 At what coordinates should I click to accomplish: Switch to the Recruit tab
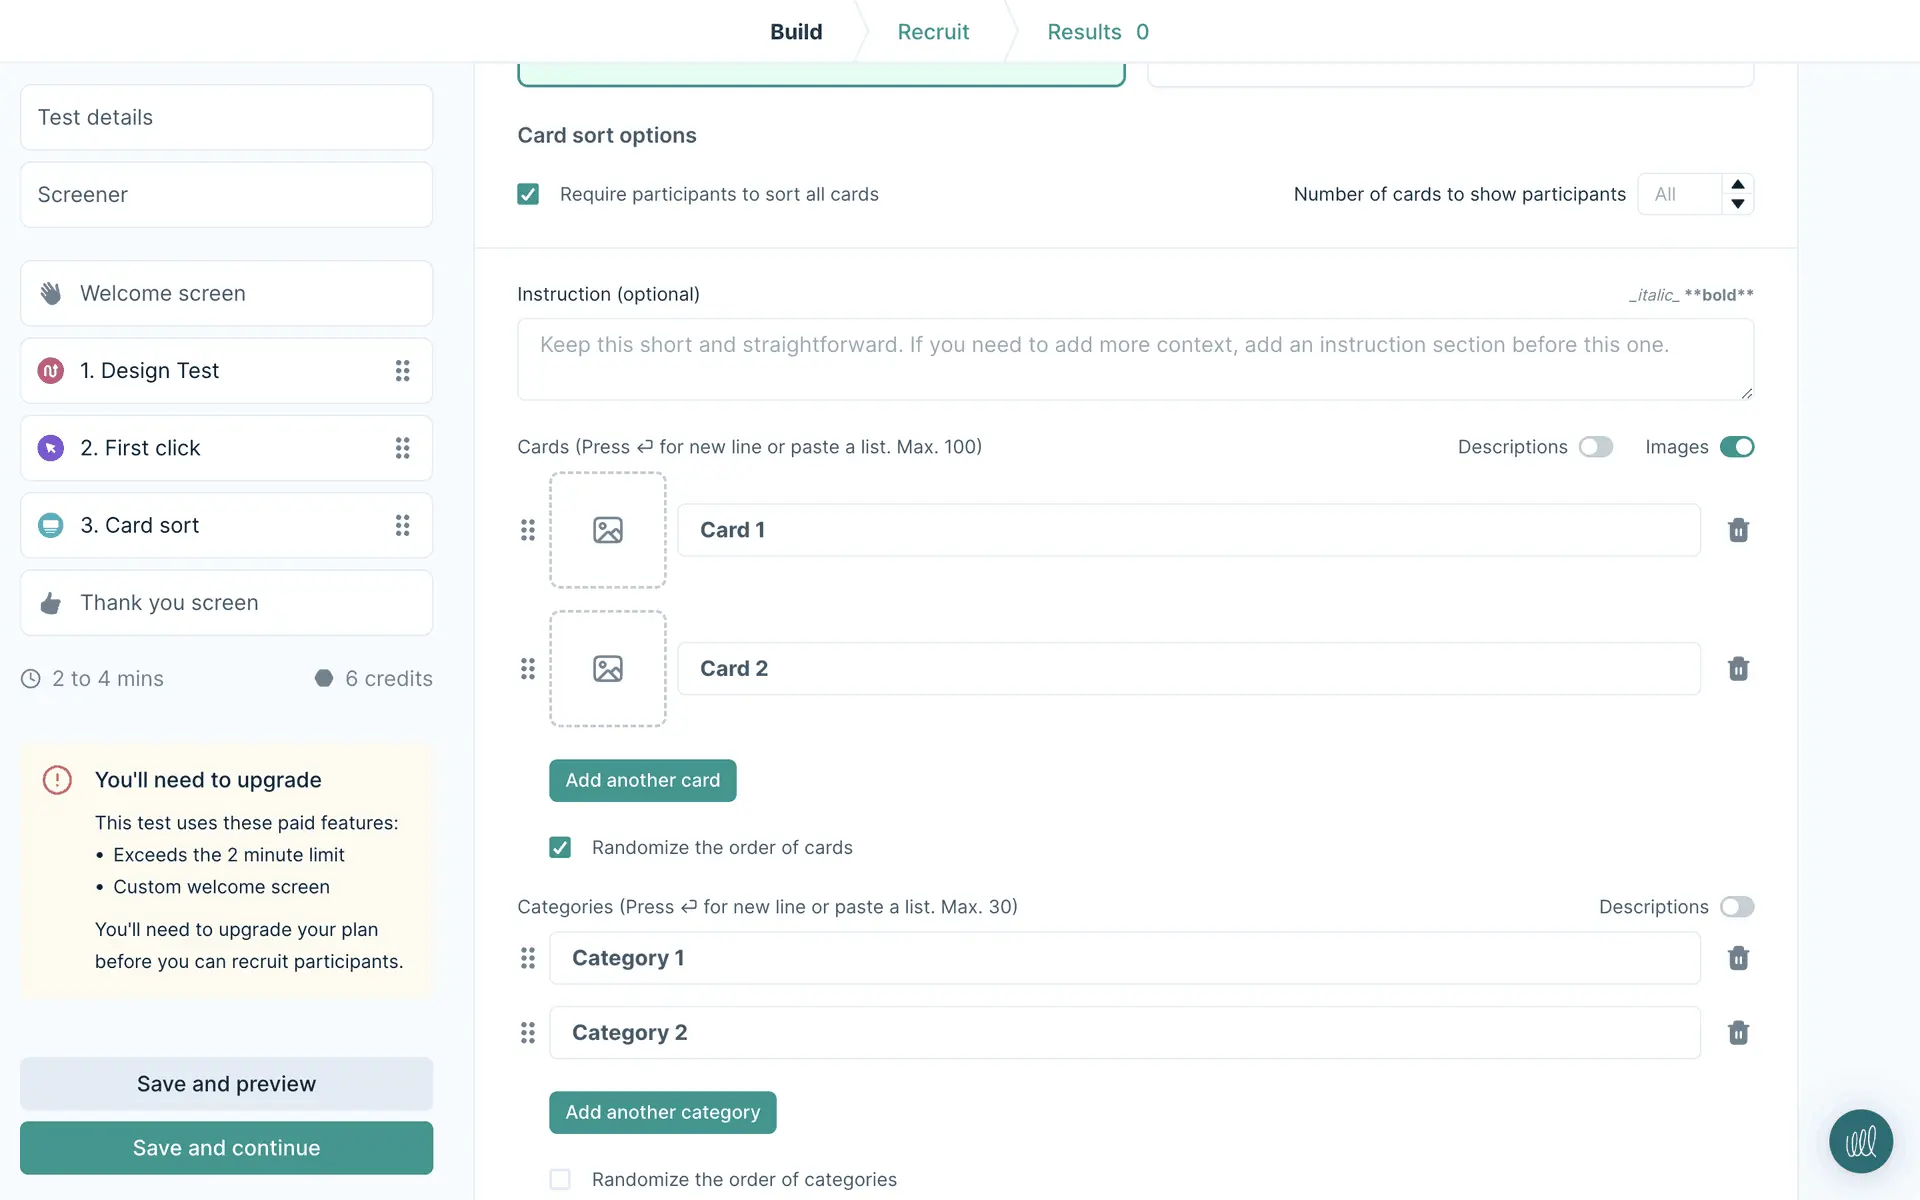(x=933, y=32)
